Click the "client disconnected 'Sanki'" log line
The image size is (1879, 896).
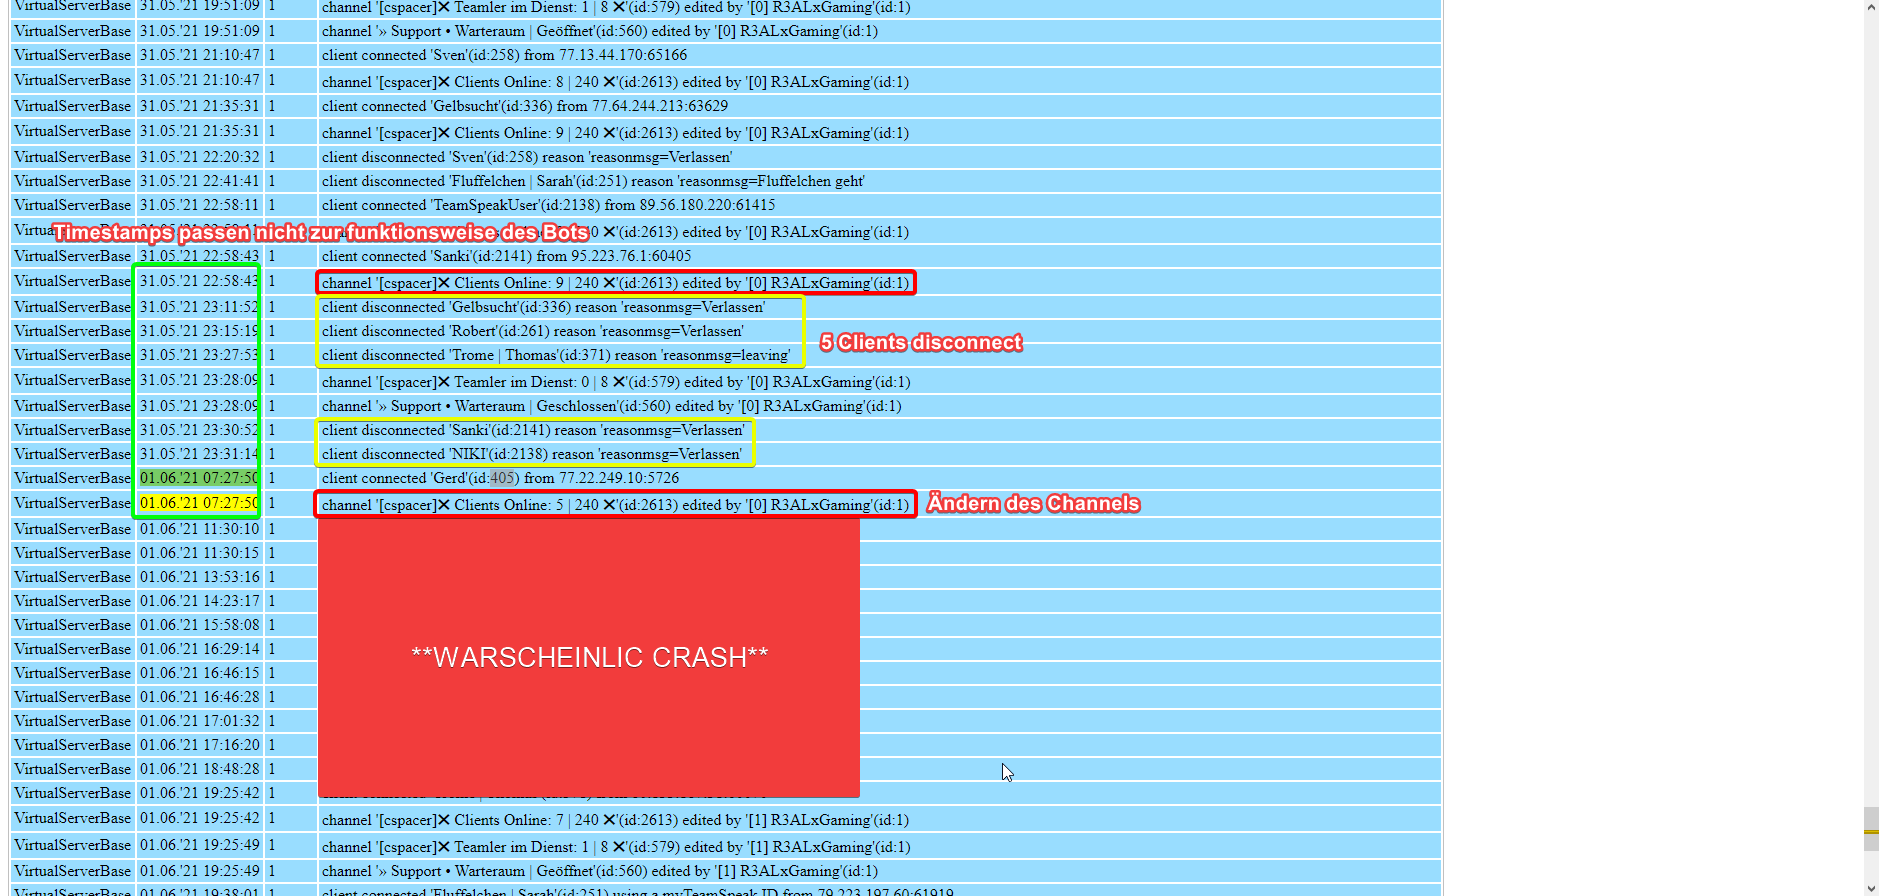(x=532, y=430)
